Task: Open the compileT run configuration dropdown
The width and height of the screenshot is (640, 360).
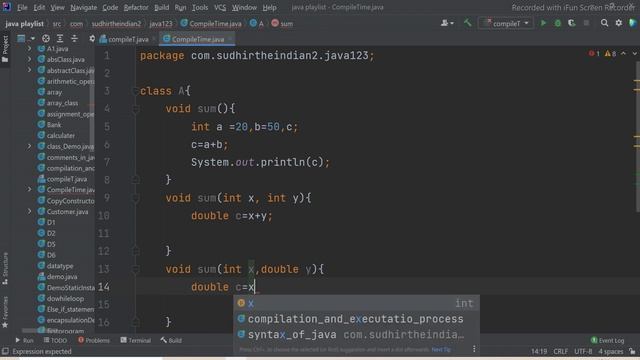Action: point(505,23)
